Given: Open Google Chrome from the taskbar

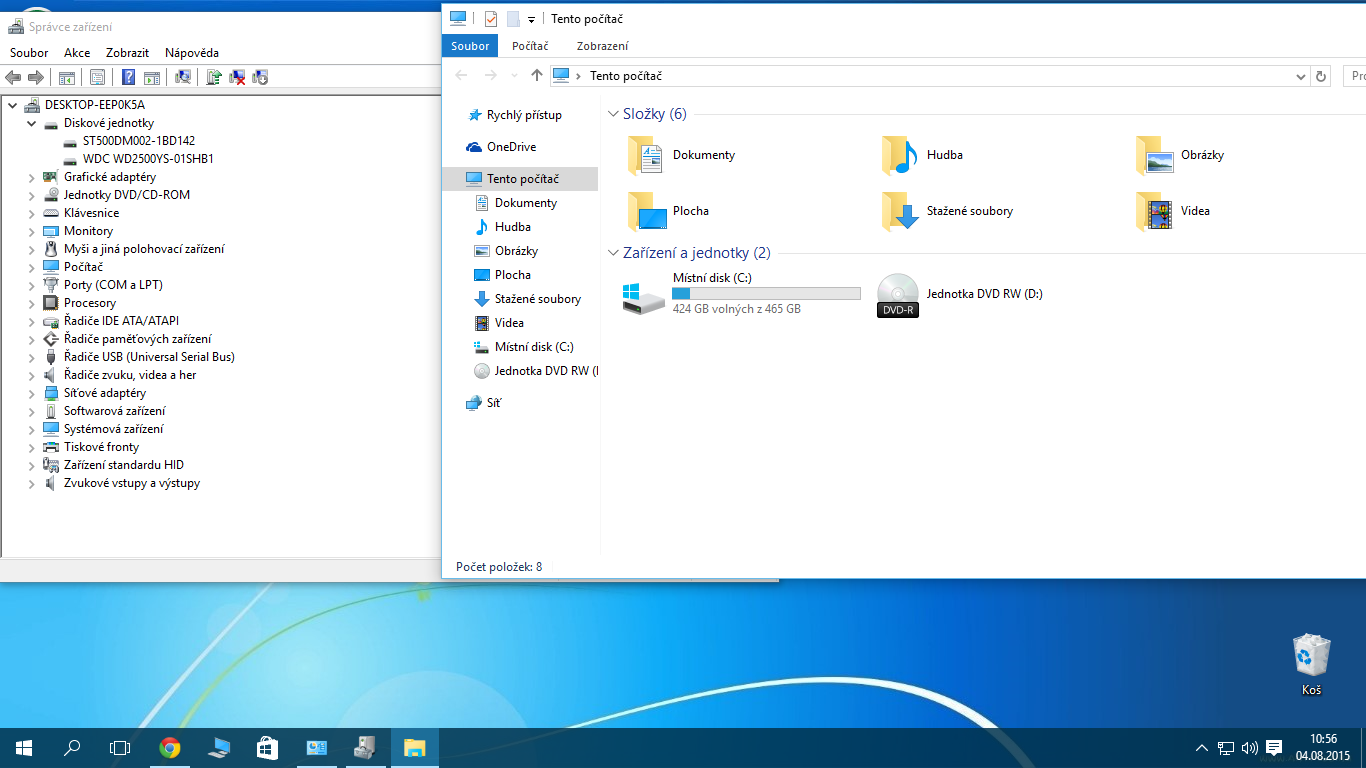Looking at the screenshot, I should [170, 747].
